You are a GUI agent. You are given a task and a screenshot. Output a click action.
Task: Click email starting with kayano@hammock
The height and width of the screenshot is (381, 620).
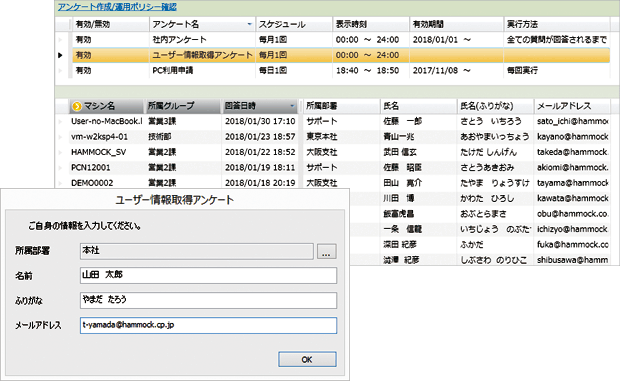coord(573,137)
